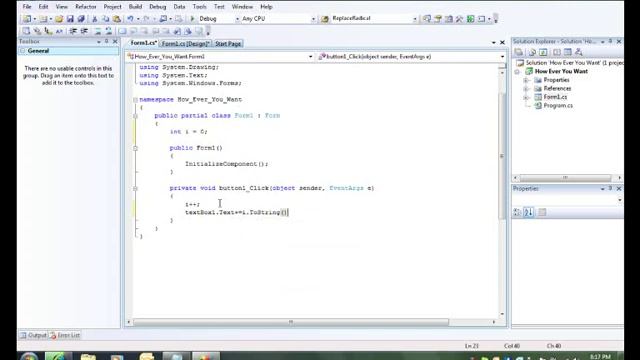
Task: Comment out selected lines icon
Action: click(98, 31)
